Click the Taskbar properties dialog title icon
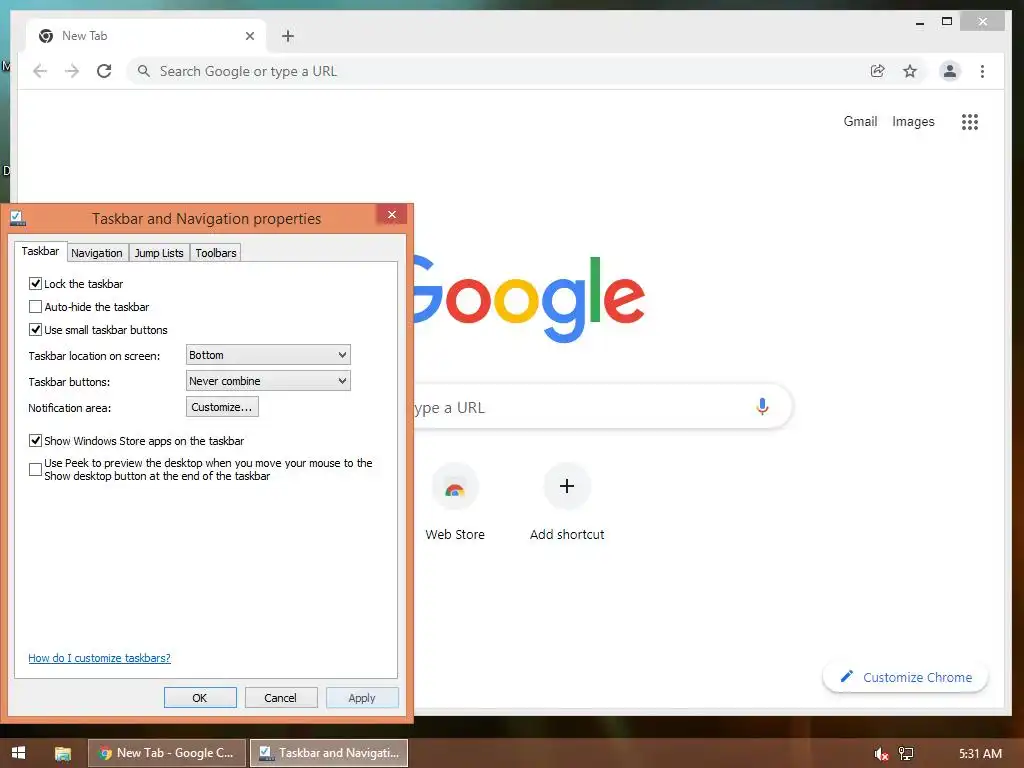 pos(18,218)
